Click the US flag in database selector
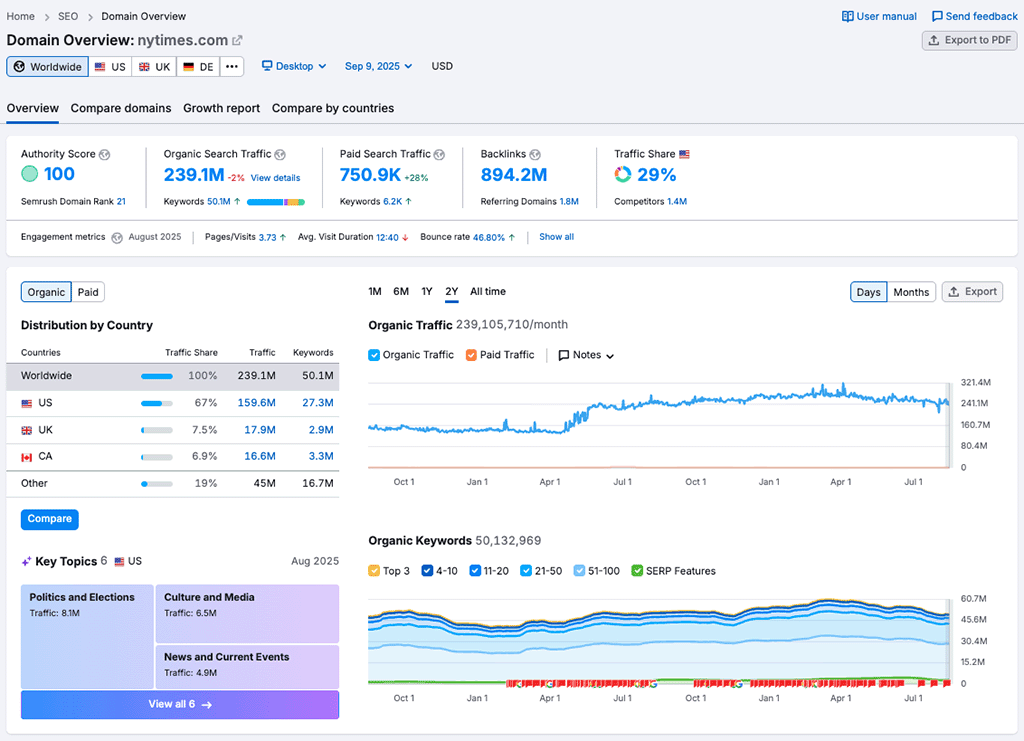The height and width of the screenshot is (741, 1024). [100, 67]
